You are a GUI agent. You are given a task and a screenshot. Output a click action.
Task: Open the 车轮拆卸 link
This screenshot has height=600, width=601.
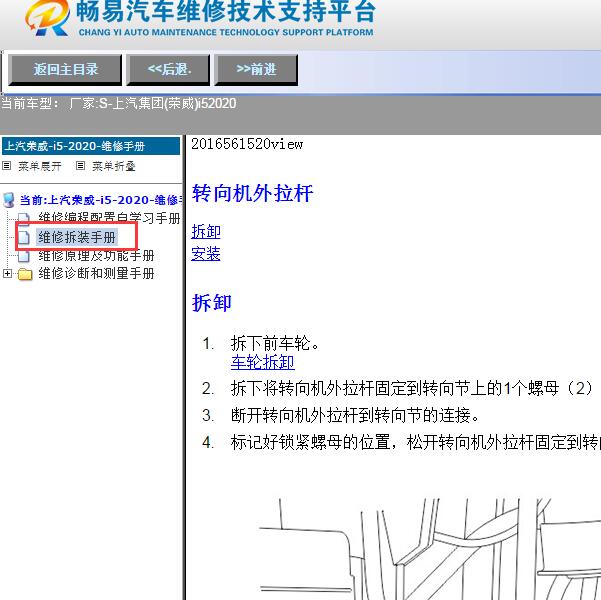(x=263, y=362)
